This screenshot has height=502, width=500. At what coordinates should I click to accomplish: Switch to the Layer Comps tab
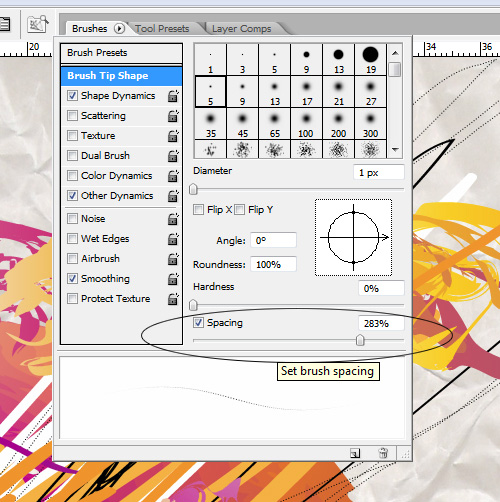click(241, 29)
